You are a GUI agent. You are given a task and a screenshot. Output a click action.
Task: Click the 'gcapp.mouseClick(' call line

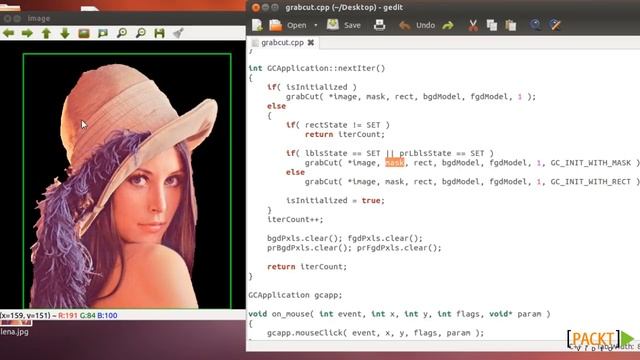point(376,333)
